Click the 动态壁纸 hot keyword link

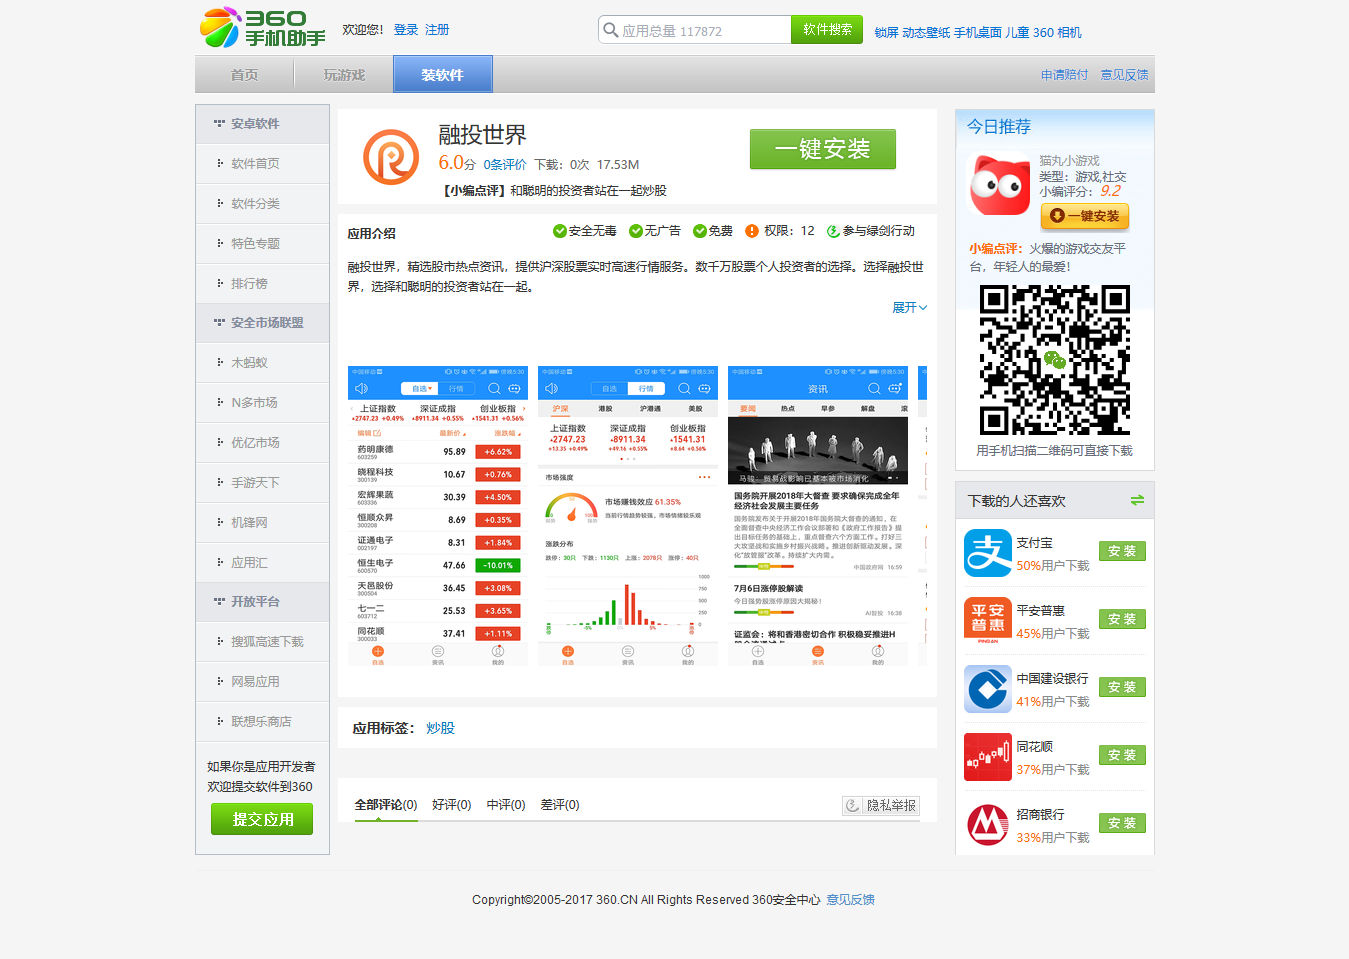click(926, 32)
